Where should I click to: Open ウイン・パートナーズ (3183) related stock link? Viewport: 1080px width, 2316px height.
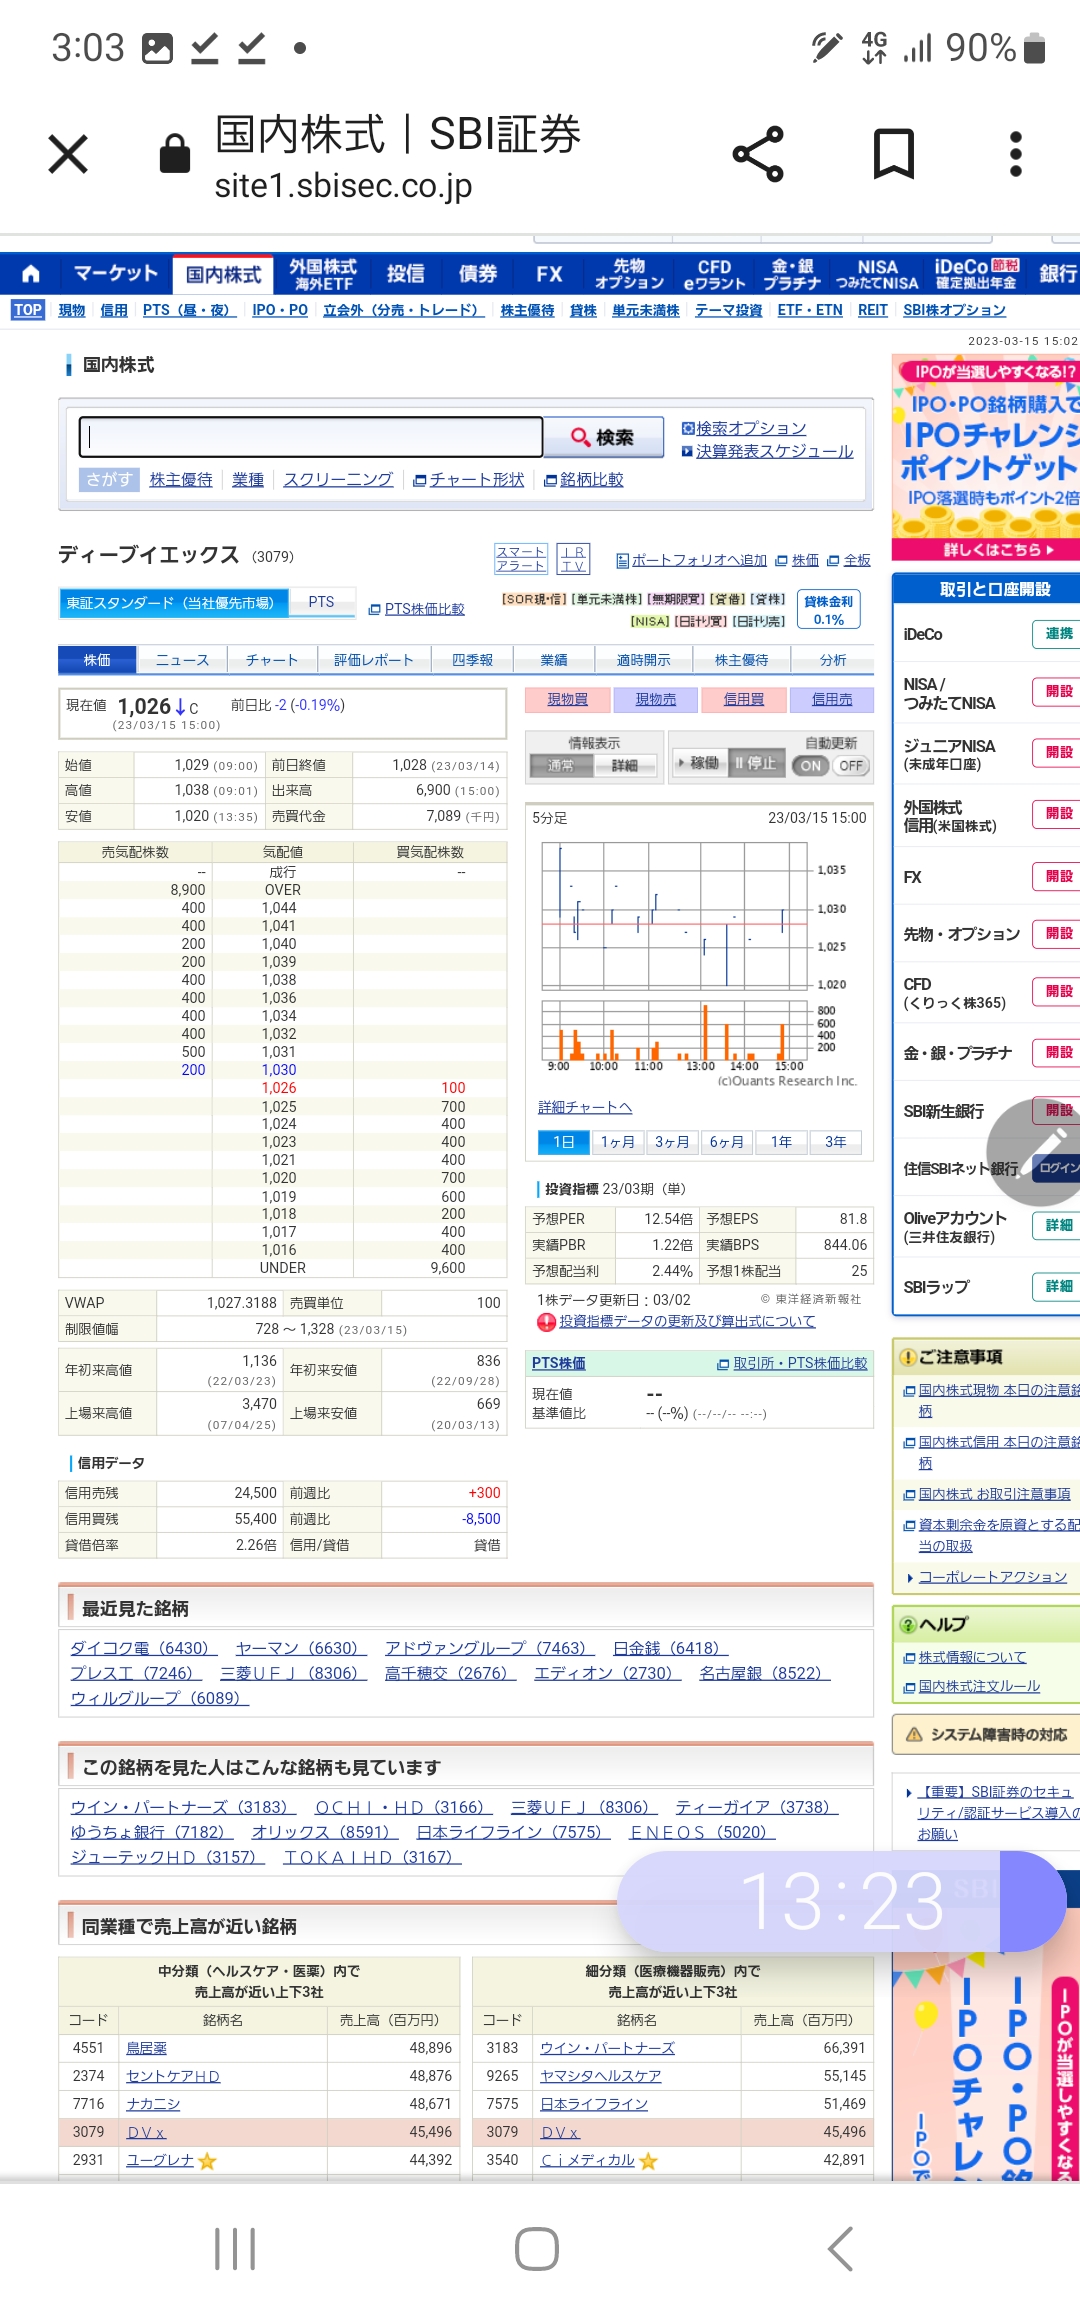click(183, 1806)
